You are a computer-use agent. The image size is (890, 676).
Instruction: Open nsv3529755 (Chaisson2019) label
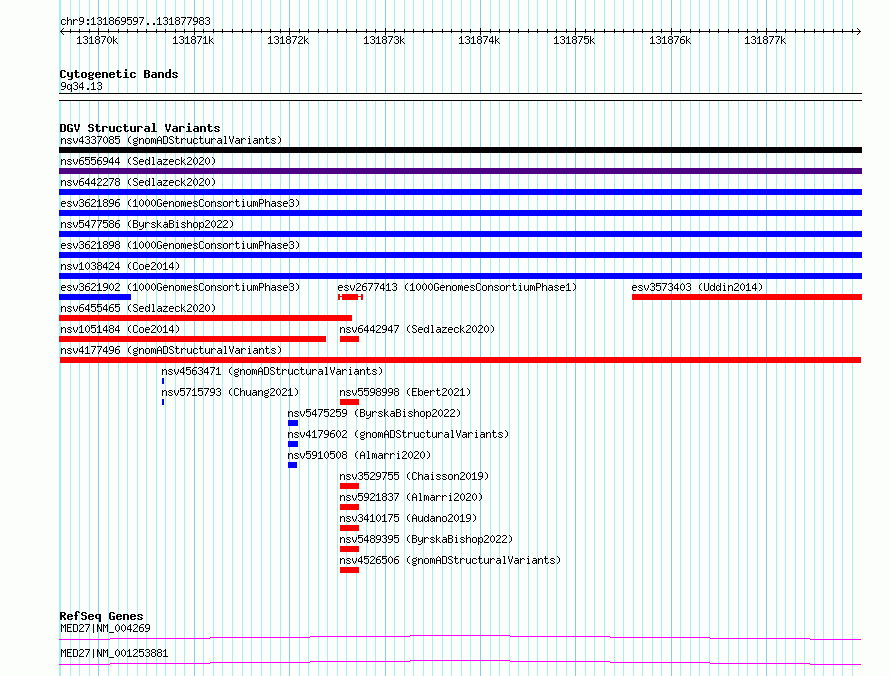pyautogui.click(x=414, y=476)
